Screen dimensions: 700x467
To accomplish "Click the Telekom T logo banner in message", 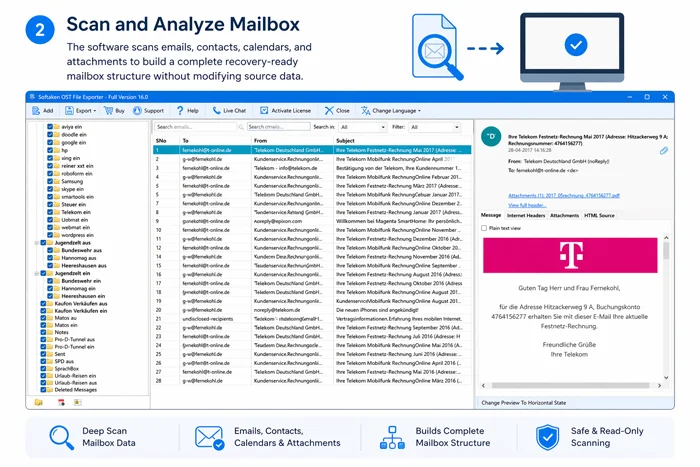I will click(x=570, y=255).
